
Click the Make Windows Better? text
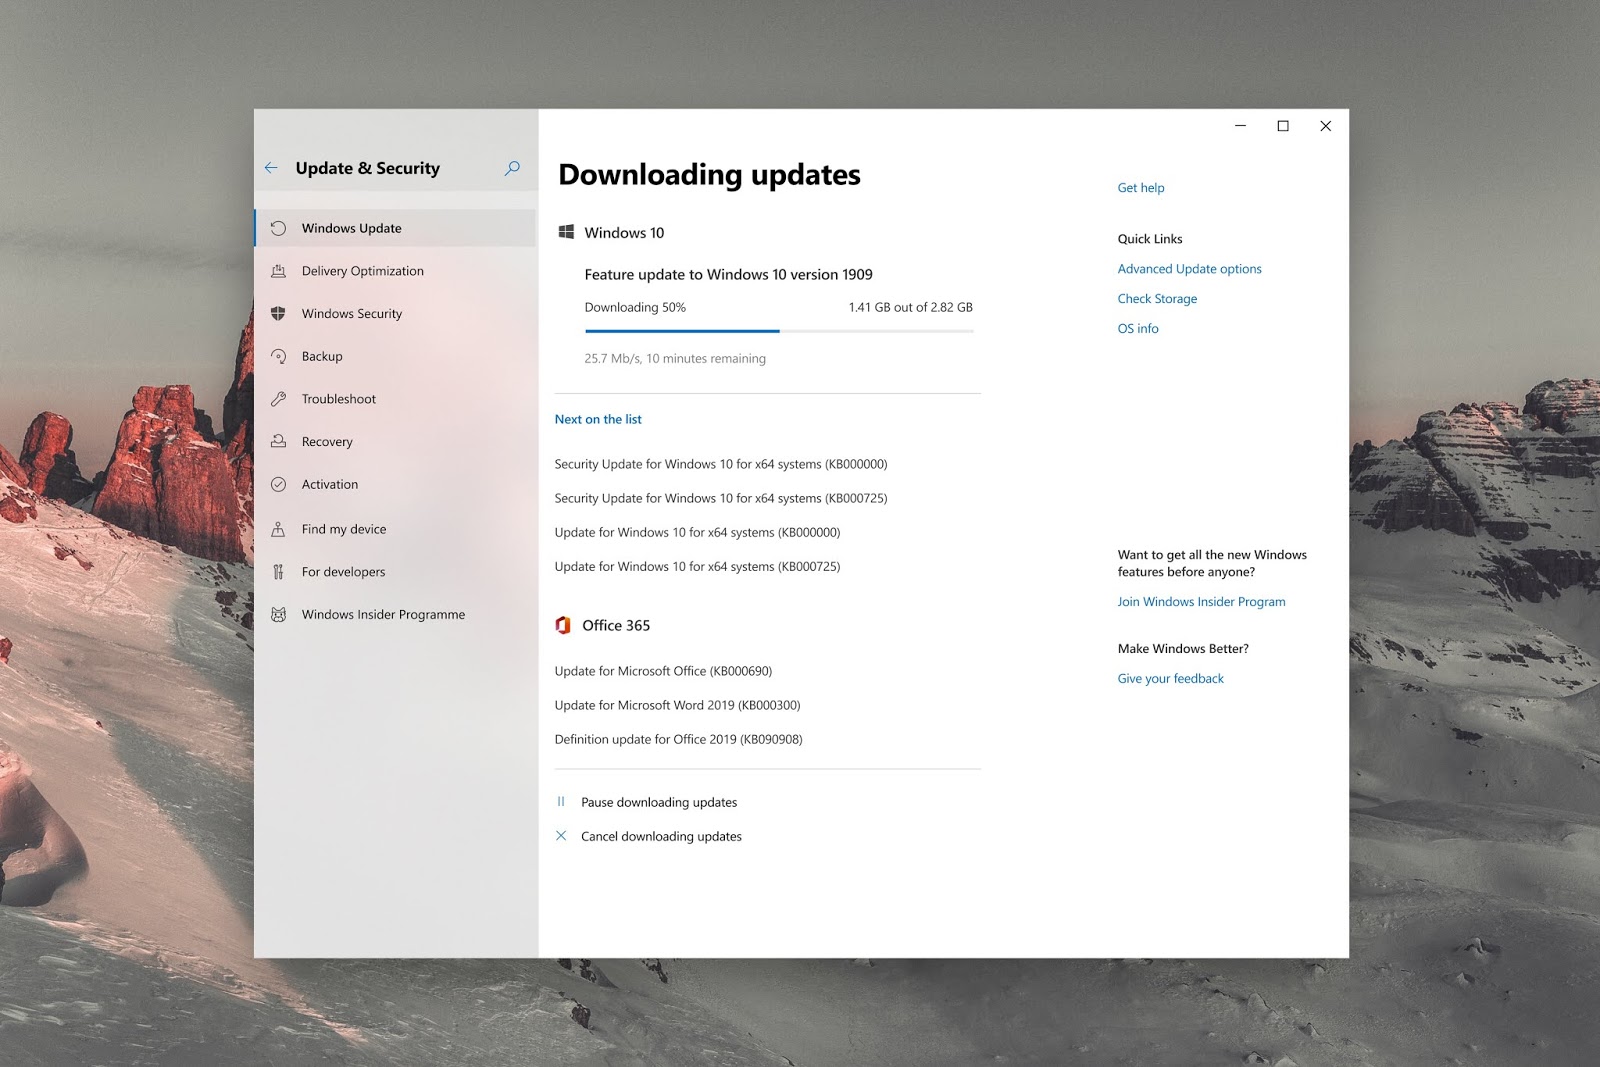(x=1183, y=649)
